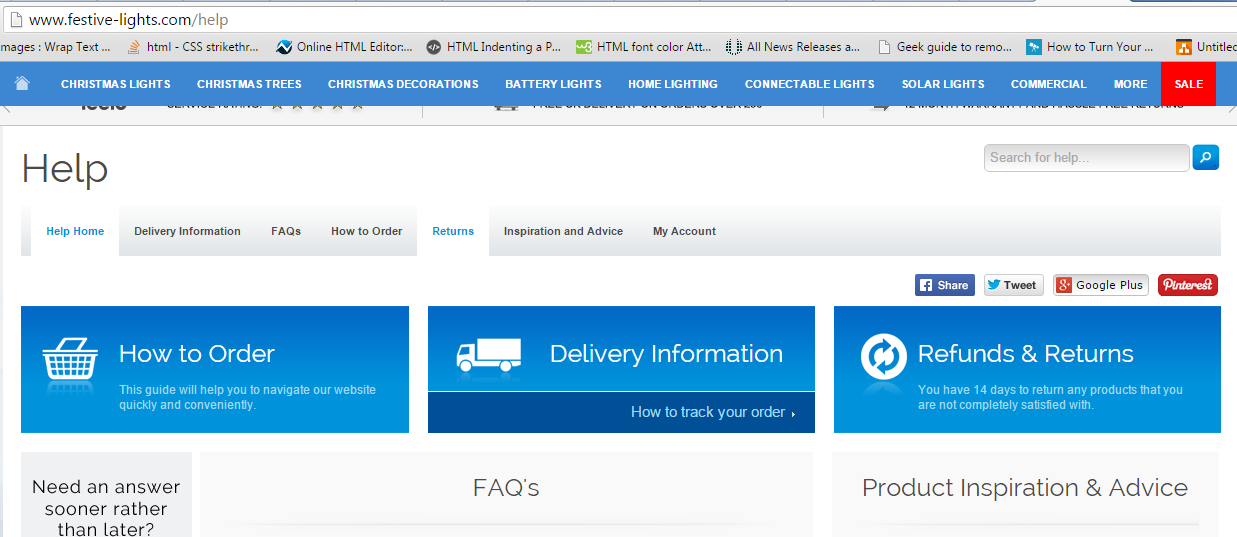Click the FAQ's section heading

pos(506,488)
